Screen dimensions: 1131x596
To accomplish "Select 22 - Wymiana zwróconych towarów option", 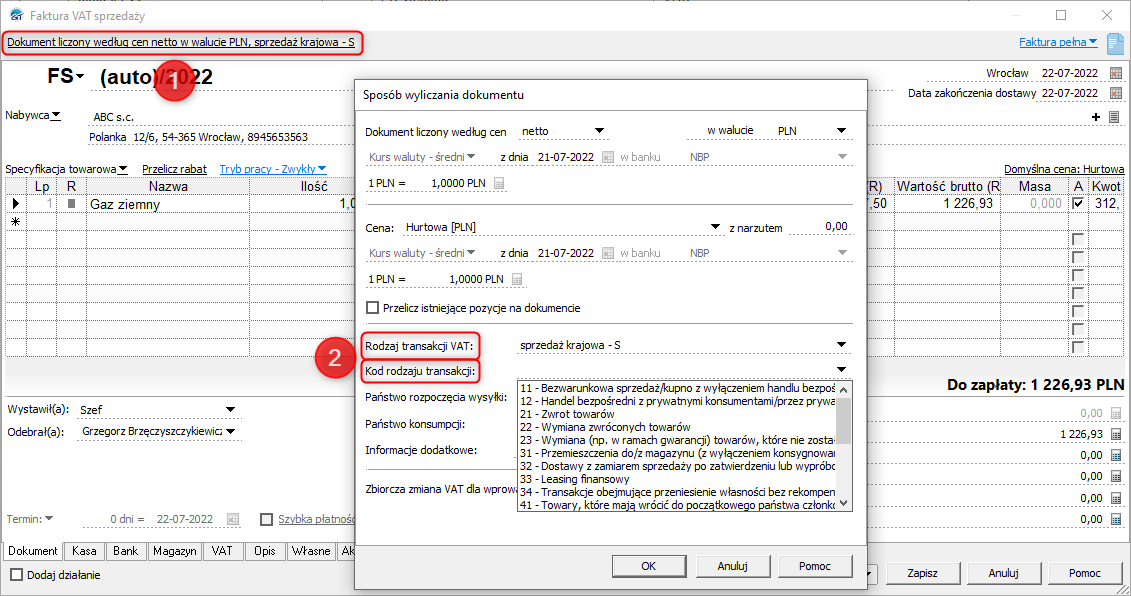I will (677, 427).
